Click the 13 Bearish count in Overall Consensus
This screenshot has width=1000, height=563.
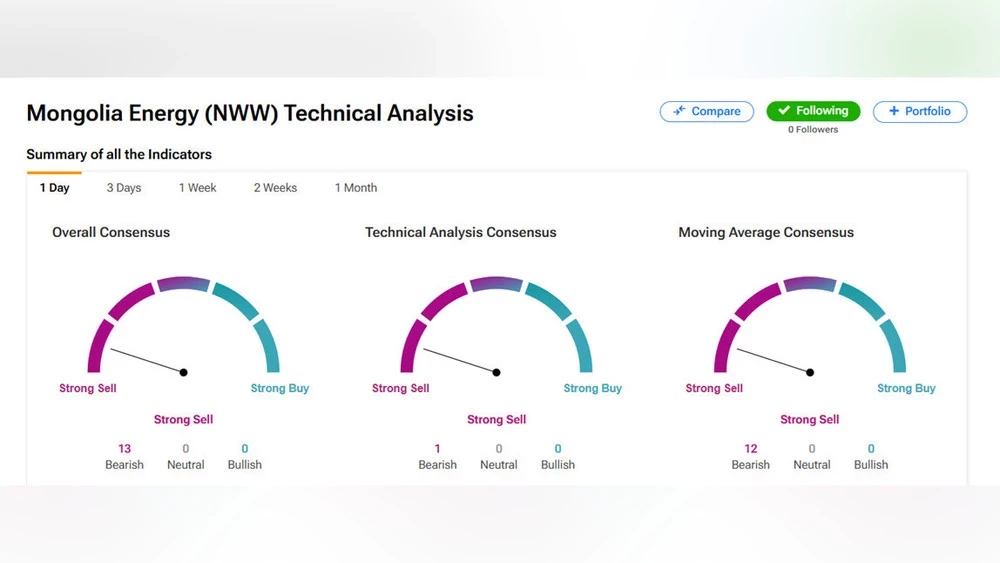click(124, 449)
